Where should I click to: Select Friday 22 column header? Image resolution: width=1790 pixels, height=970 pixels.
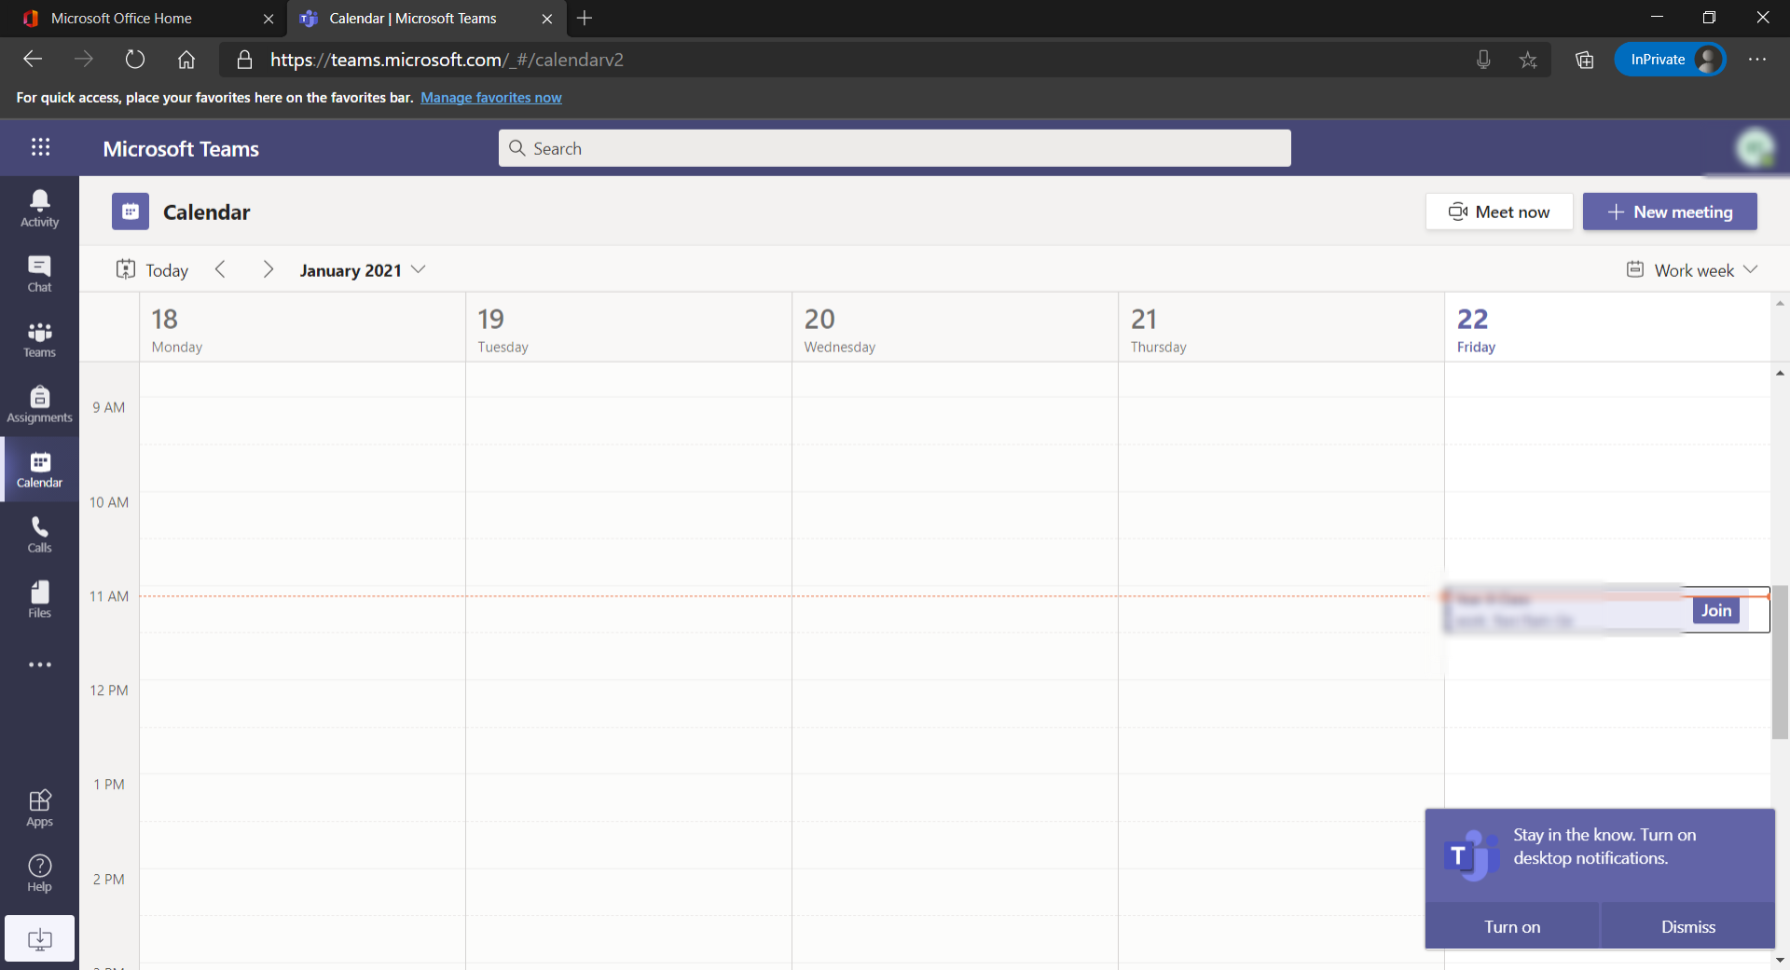pos(1607,329)
